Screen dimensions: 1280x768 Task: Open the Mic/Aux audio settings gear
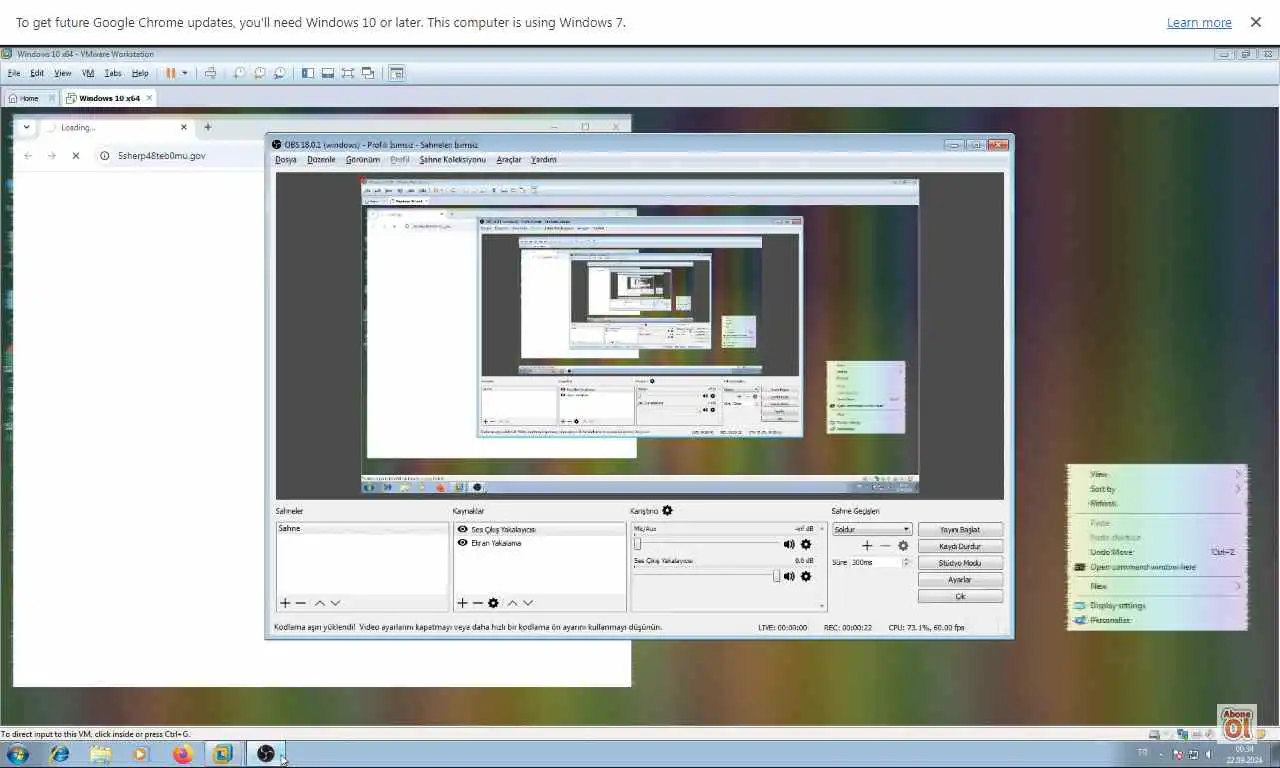[806, 544]
